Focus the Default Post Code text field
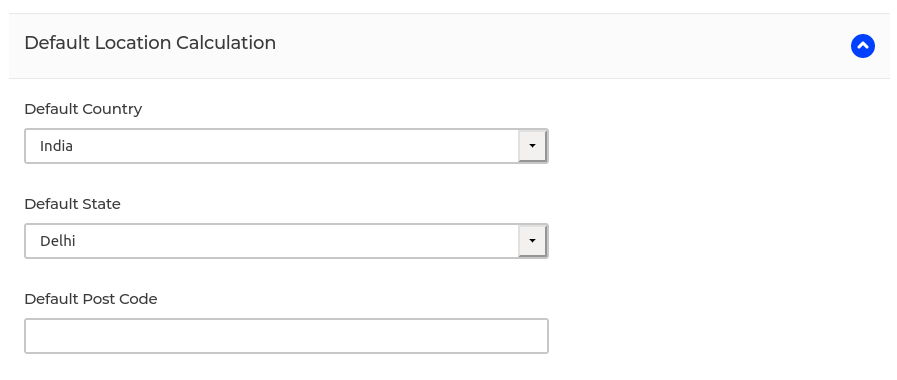This screenshot has height=380, width=897. pos(286,336)
